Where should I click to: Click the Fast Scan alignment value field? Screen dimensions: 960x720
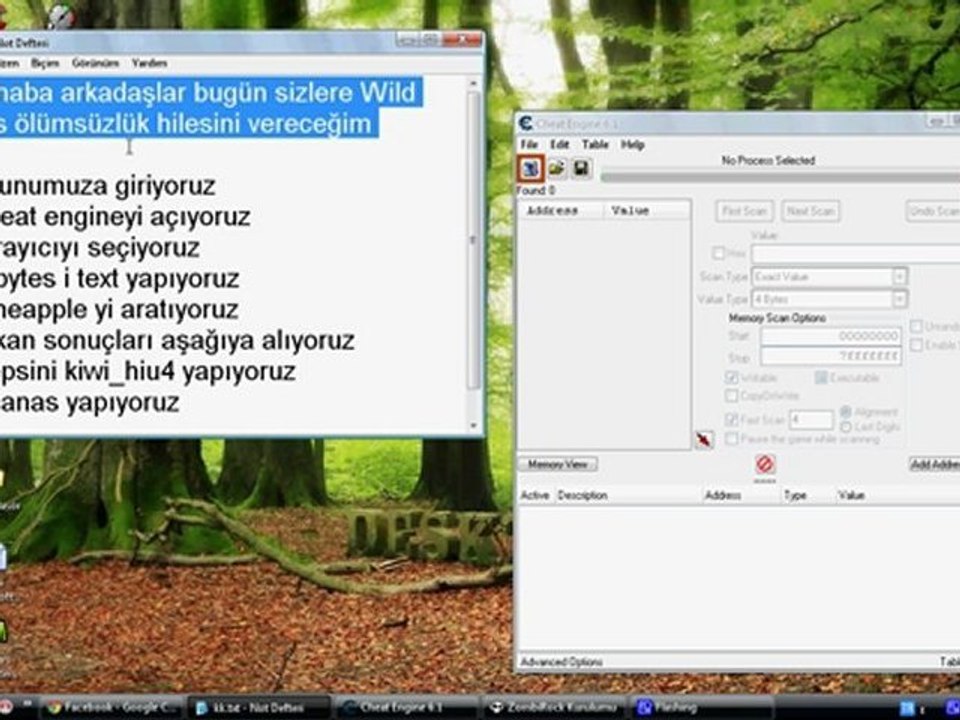pyautogui.click(x=811, y=420)
